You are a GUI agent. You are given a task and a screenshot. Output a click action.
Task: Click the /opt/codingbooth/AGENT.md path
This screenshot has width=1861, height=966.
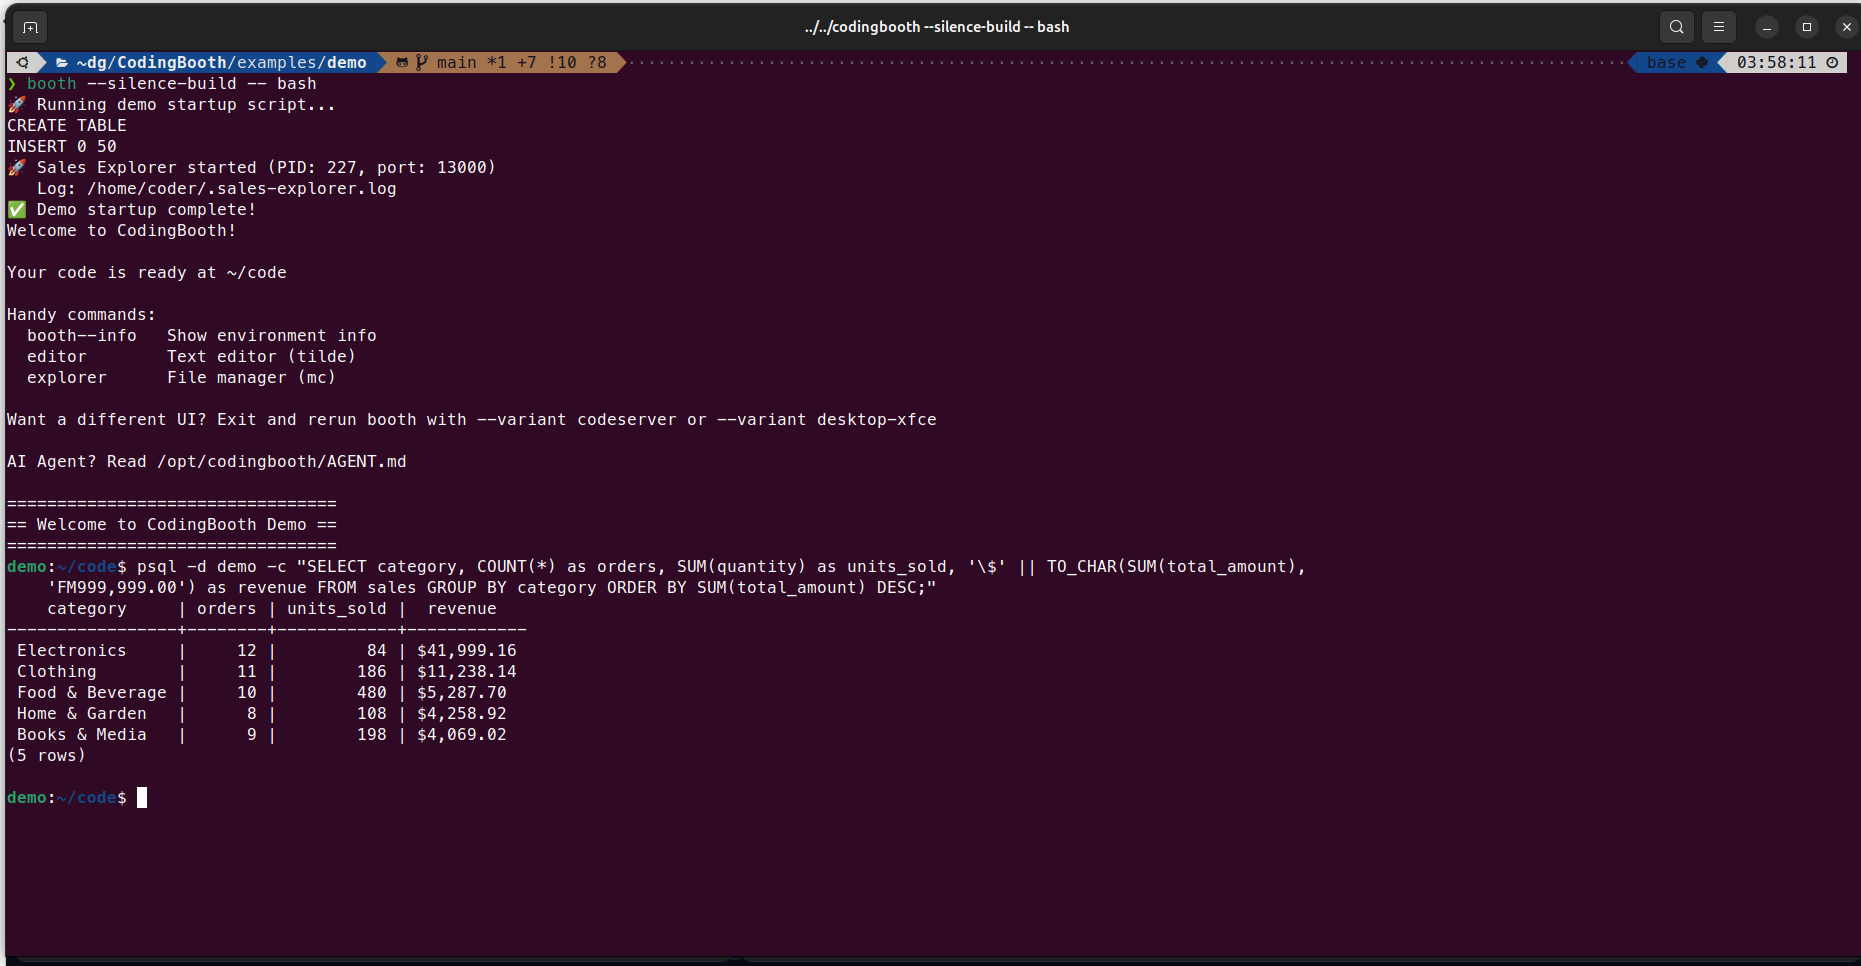(282, 462)
